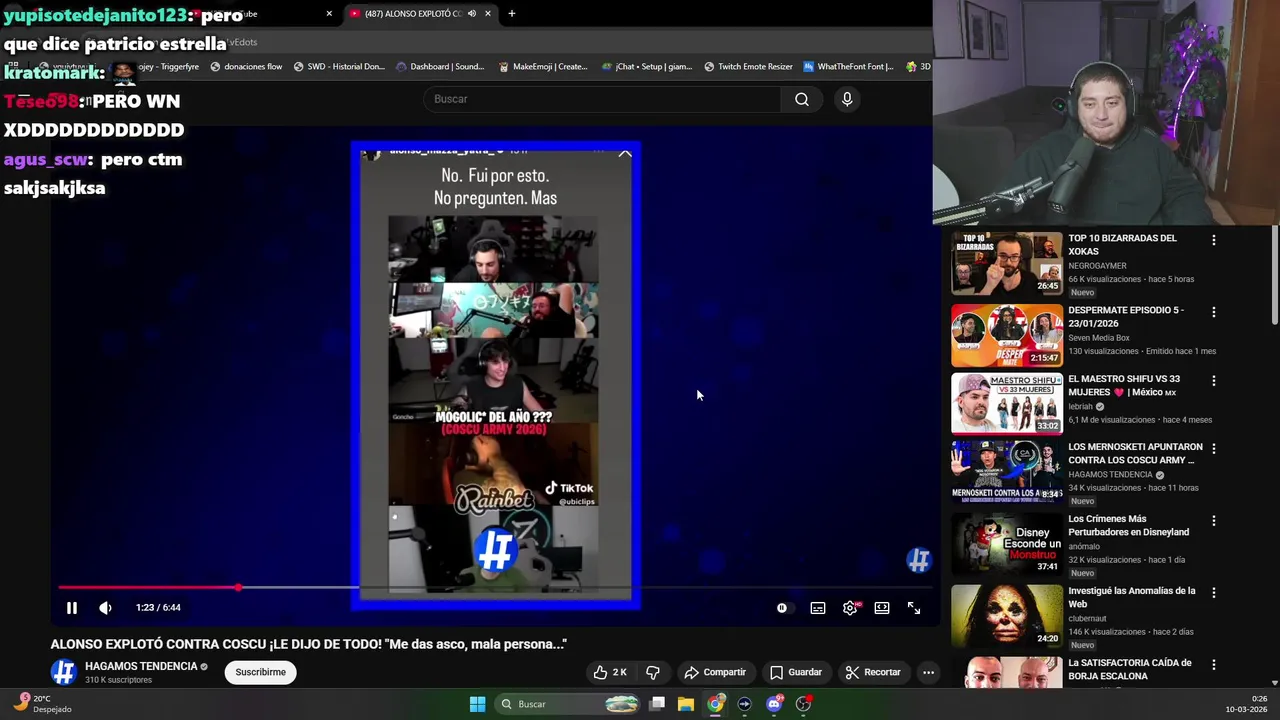The image size is (1280, 720).
Task: Open the jChat • Setup bookmark
Action: [x=647, y=67]
